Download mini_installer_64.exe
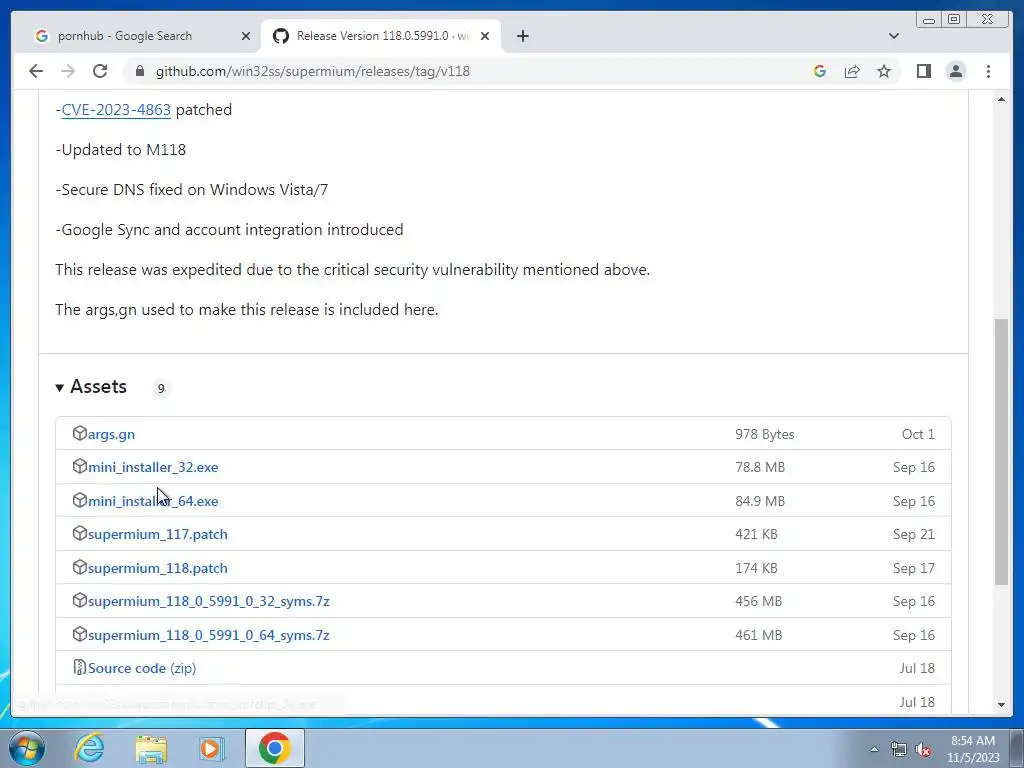The width and height of the screenshot is (1024, 768). [153, 502]
